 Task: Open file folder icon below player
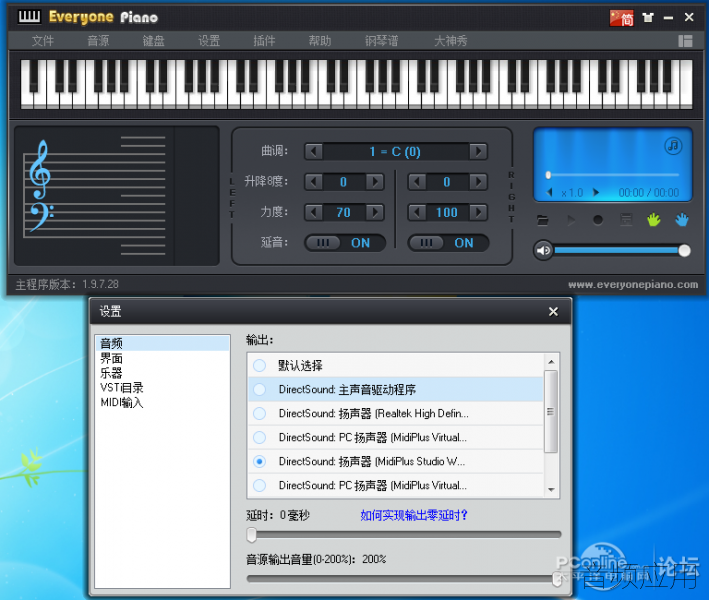click(x=543, y=220)
